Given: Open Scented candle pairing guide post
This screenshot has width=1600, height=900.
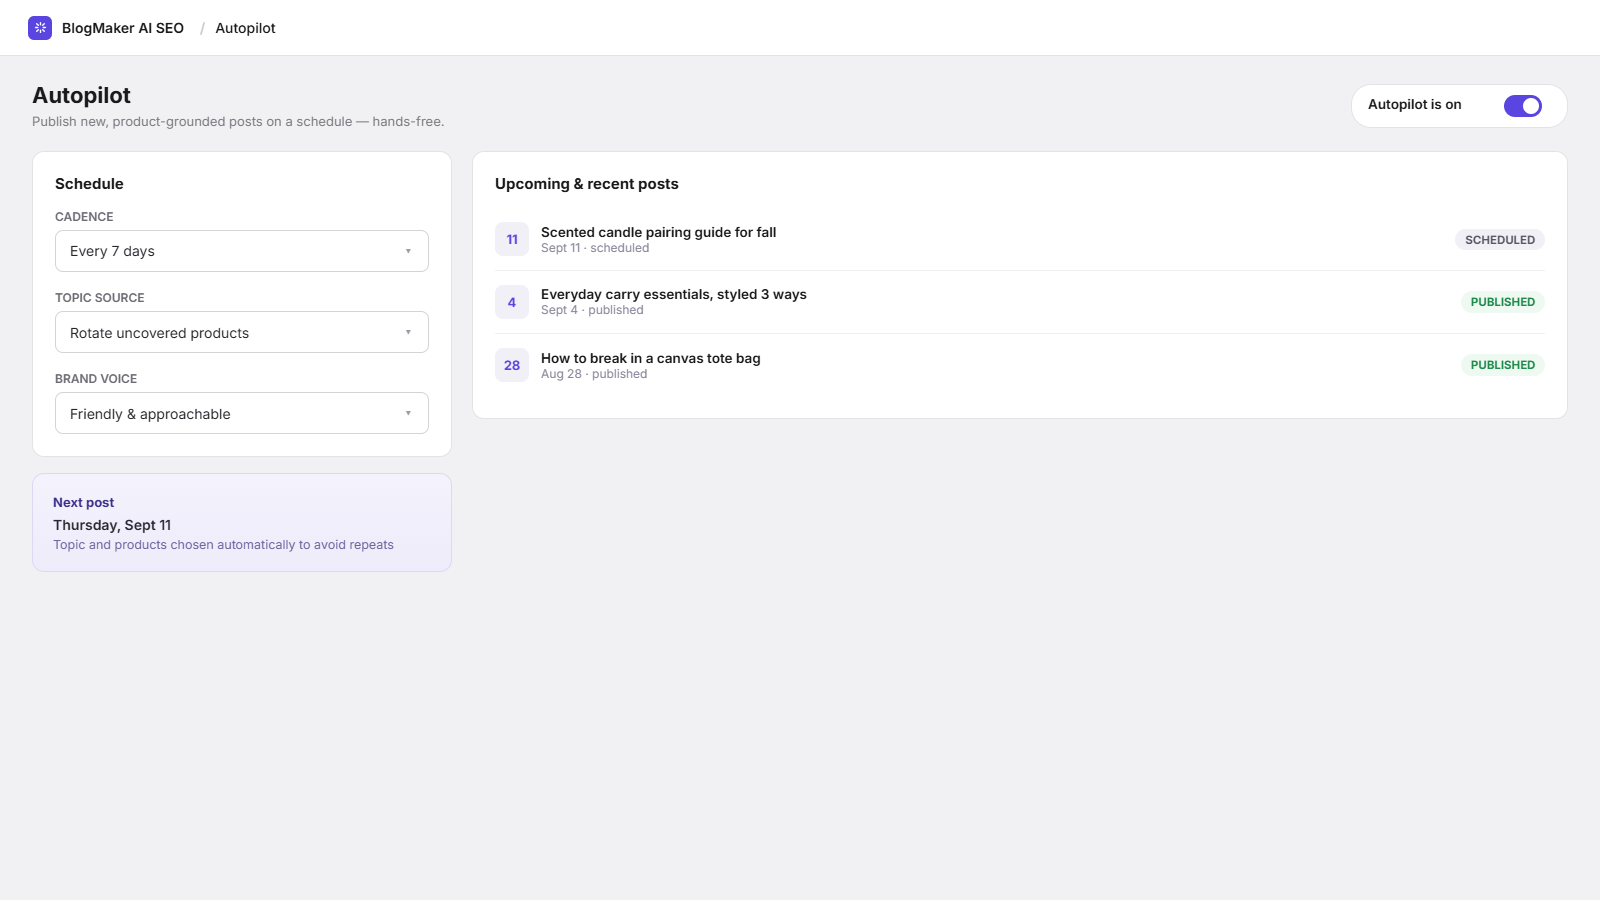Looking at the screenshot, I should click(x=658, y=232).
